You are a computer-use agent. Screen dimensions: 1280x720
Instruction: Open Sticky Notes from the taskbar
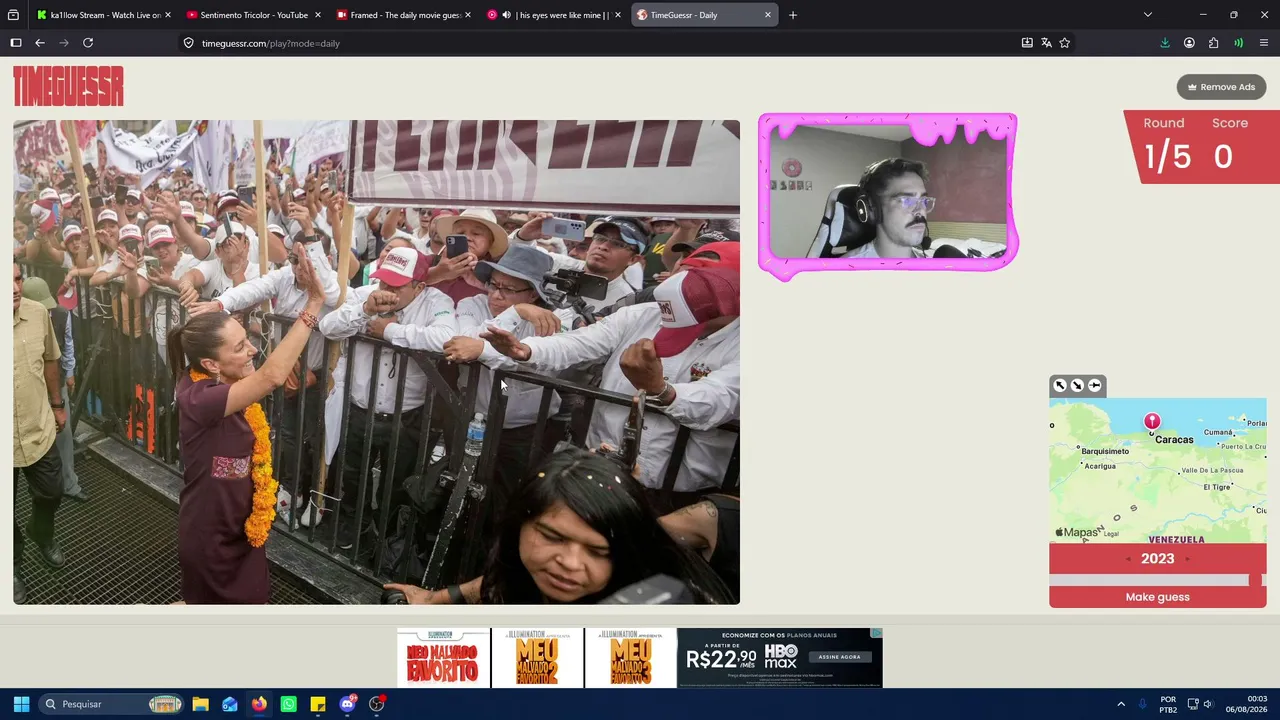pos(318,704)
